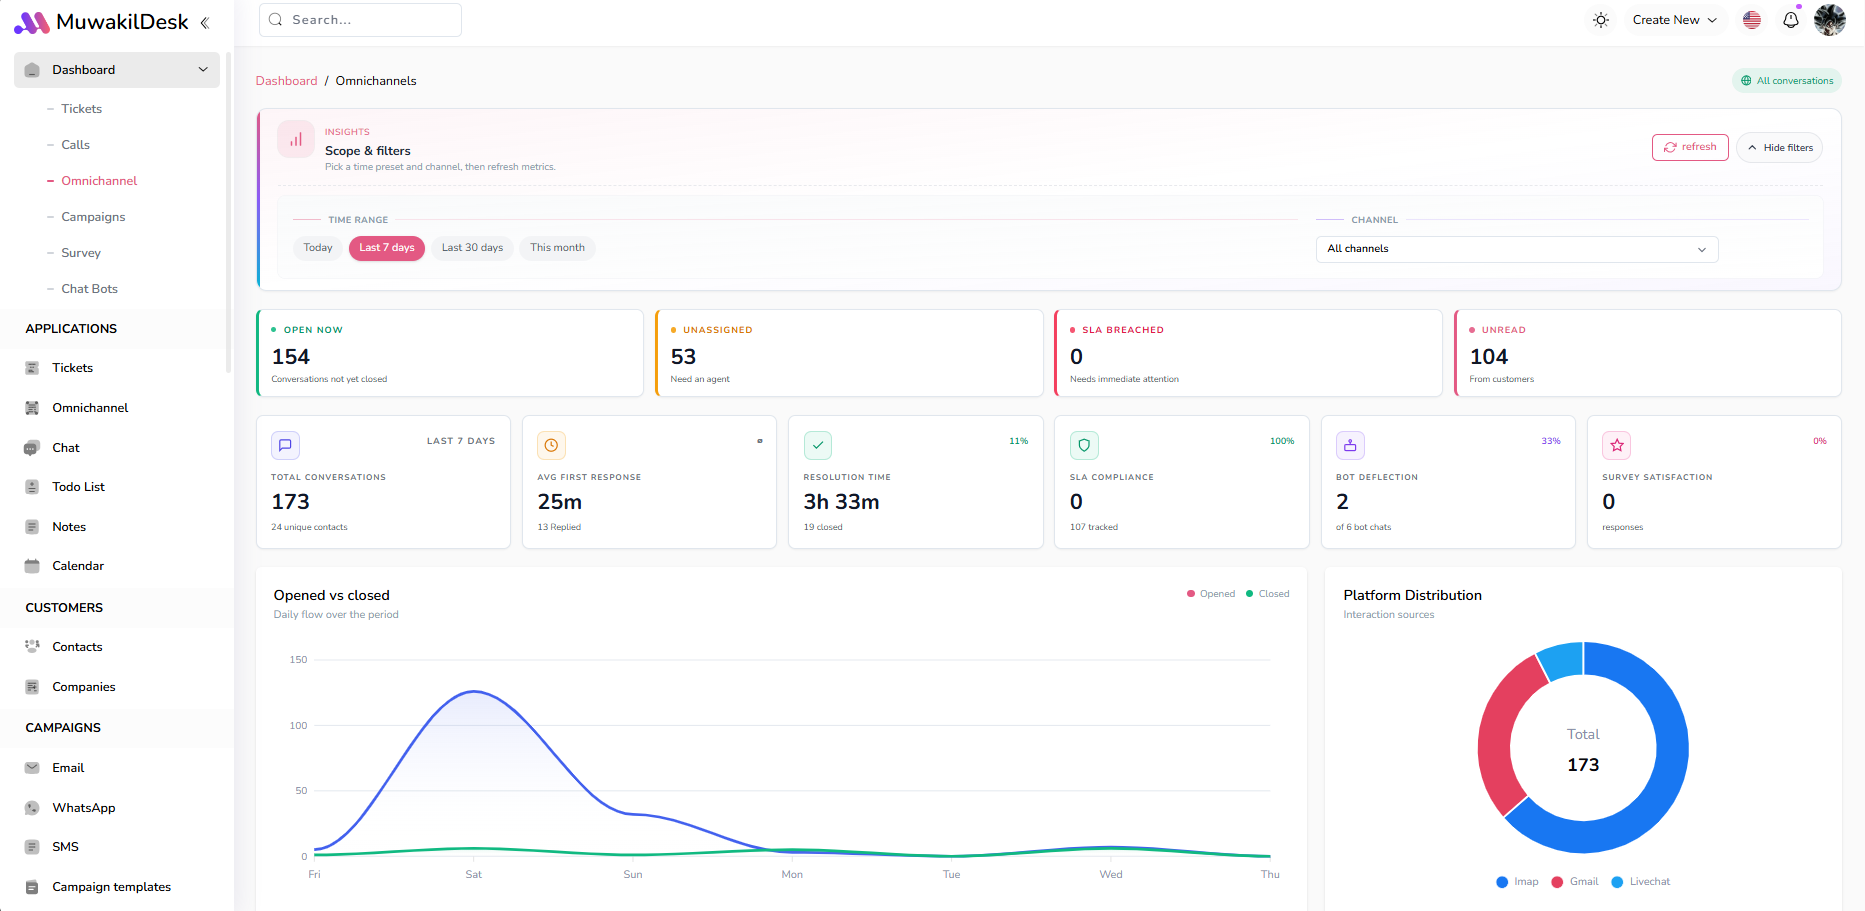The image size is (1865, 911).
Task: Click the Unread card
Action: pyautogui.click(x=1648, y=353)
